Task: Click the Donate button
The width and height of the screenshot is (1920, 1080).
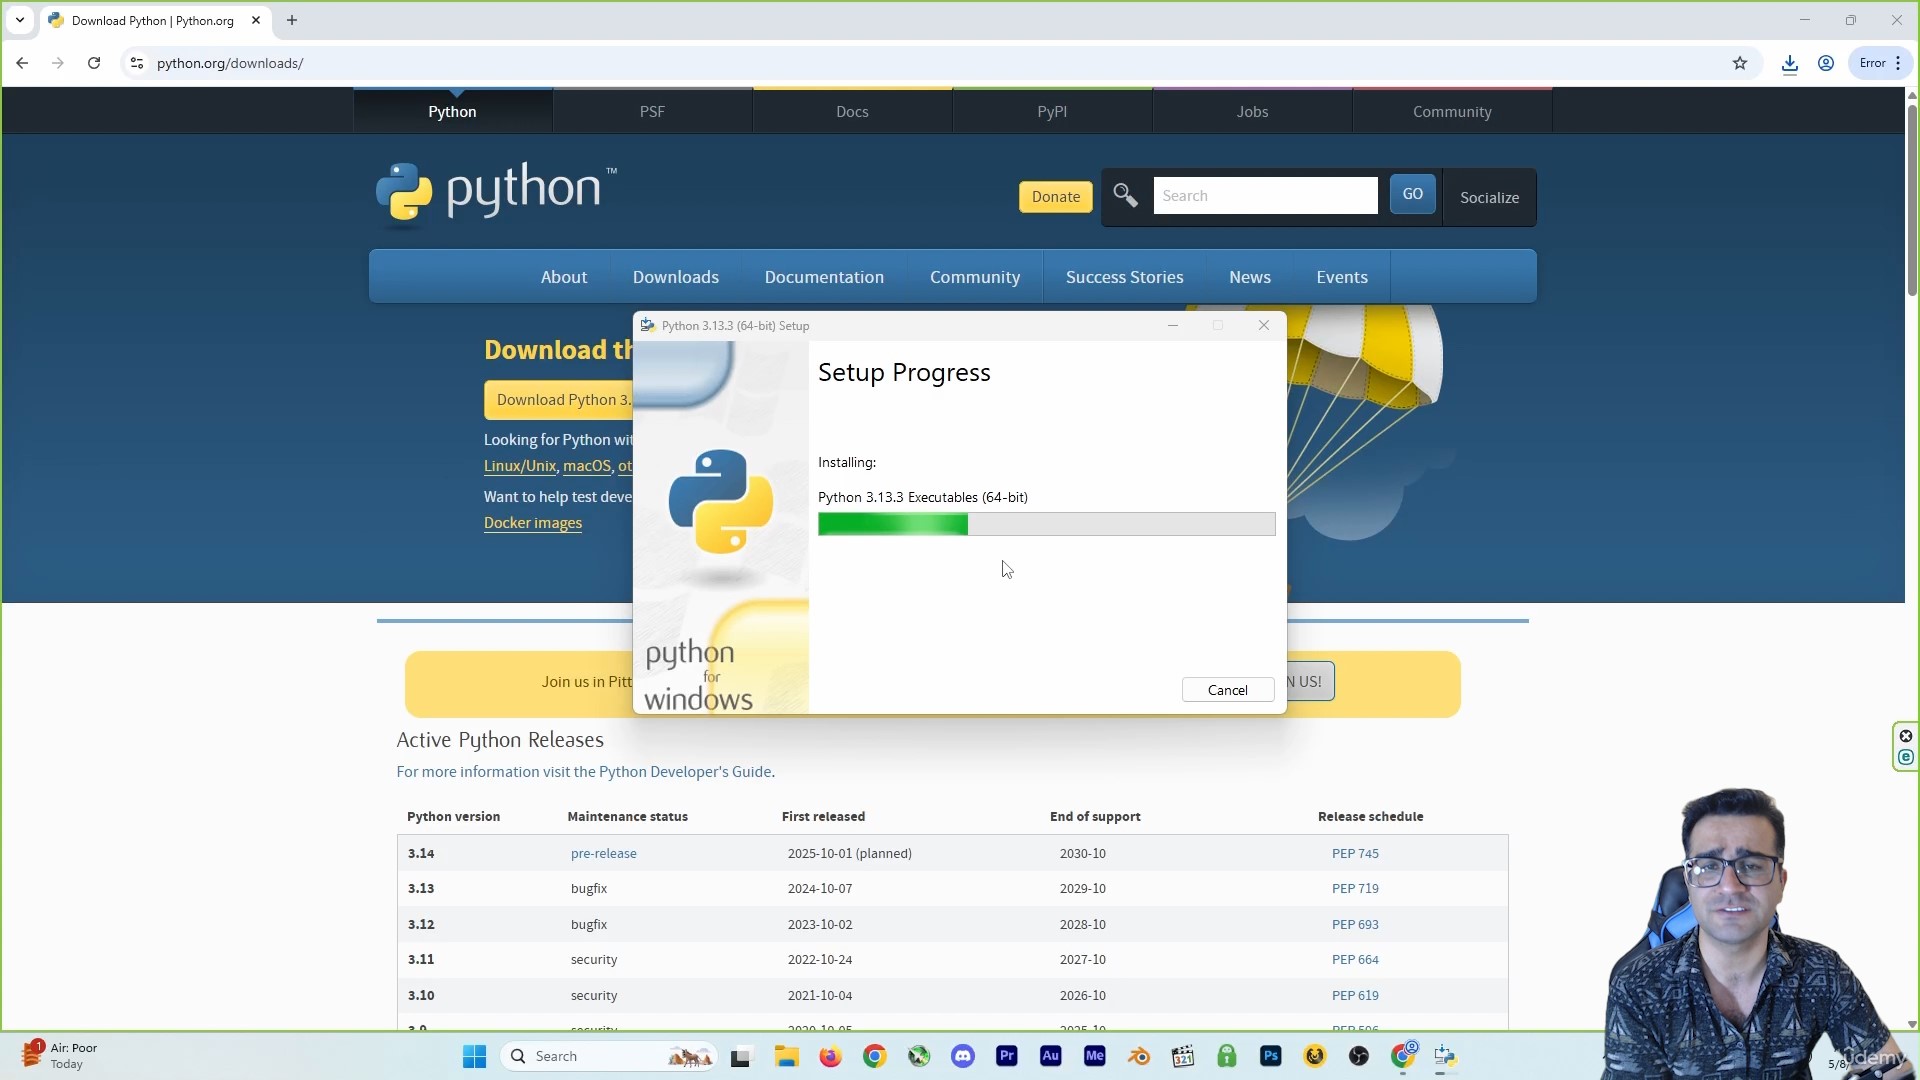Action: (1056, 196)
